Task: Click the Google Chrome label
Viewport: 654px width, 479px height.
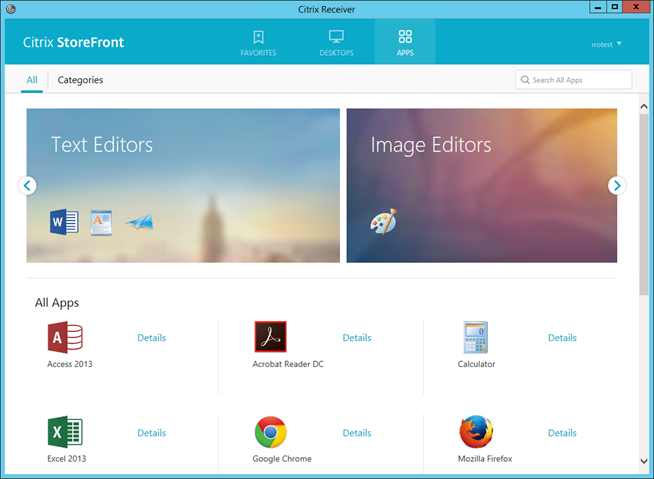Action: (282, 459)
